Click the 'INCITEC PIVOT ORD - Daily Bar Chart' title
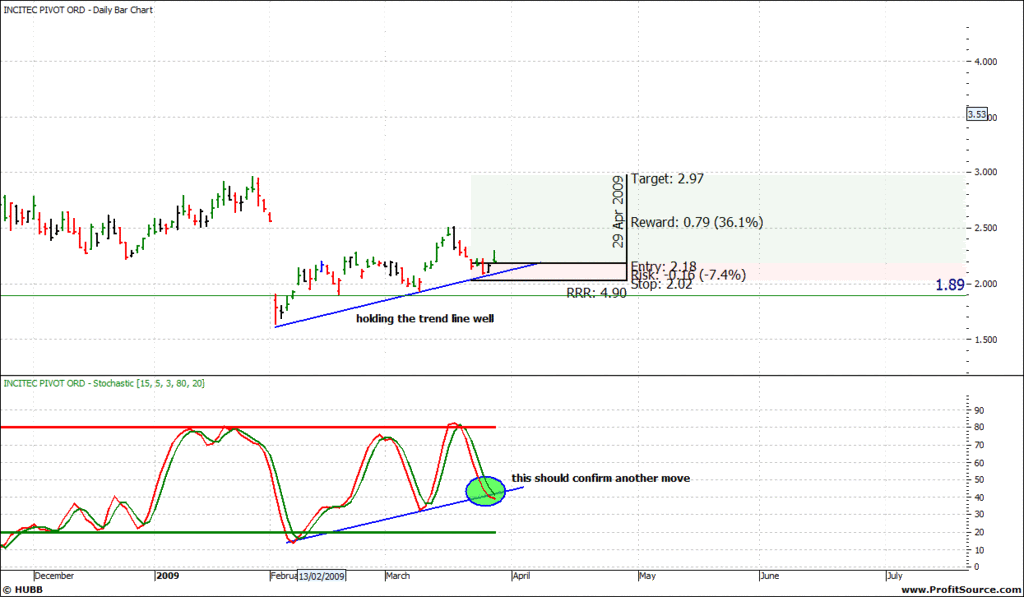Screen dimensions: 1024x597 78,10
